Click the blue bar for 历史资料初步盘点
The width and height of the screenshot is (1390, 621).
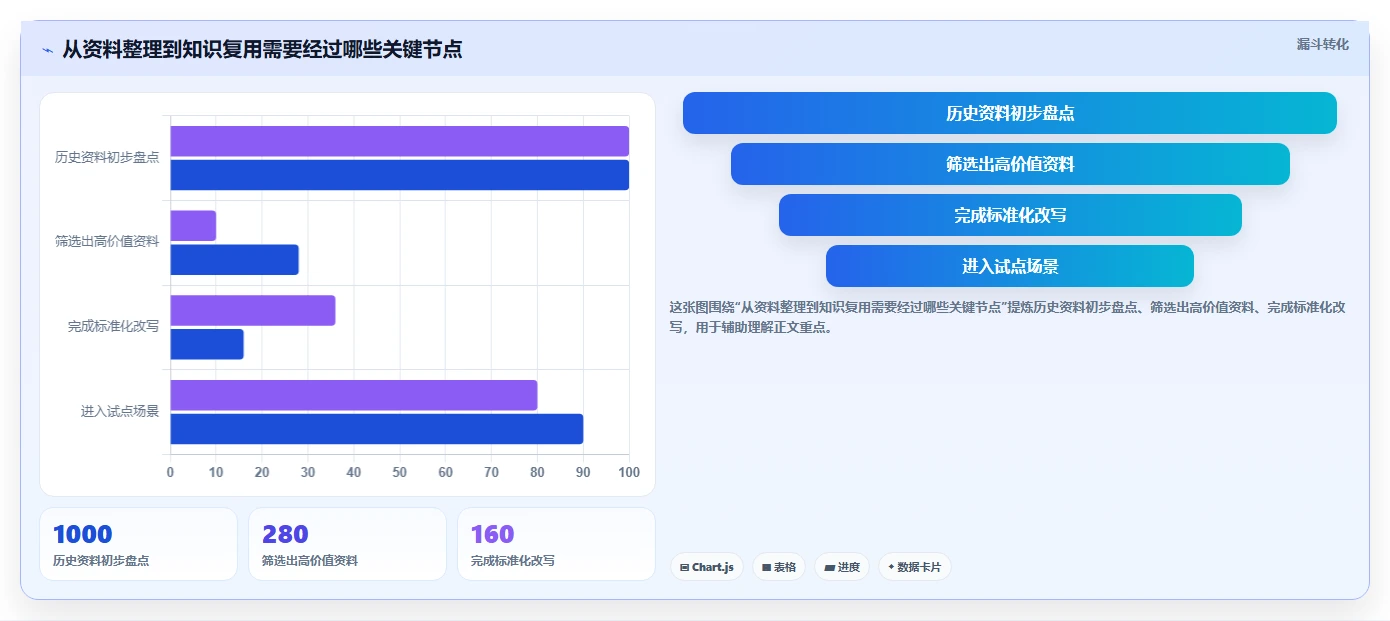pos(400,175)
